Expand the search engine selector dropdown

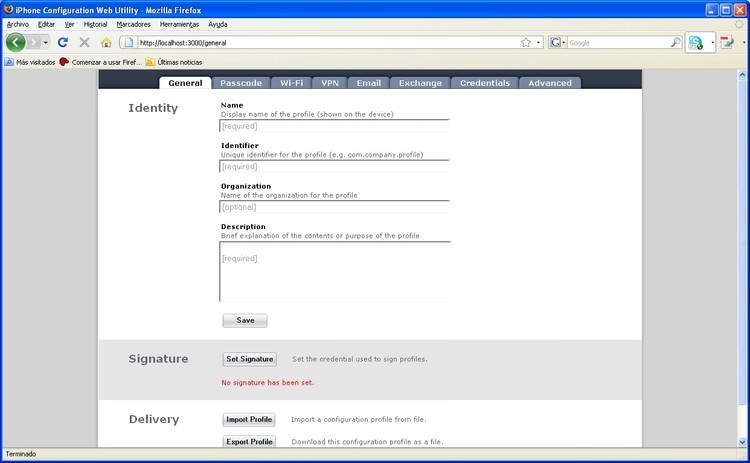click(x=558, y=43)
